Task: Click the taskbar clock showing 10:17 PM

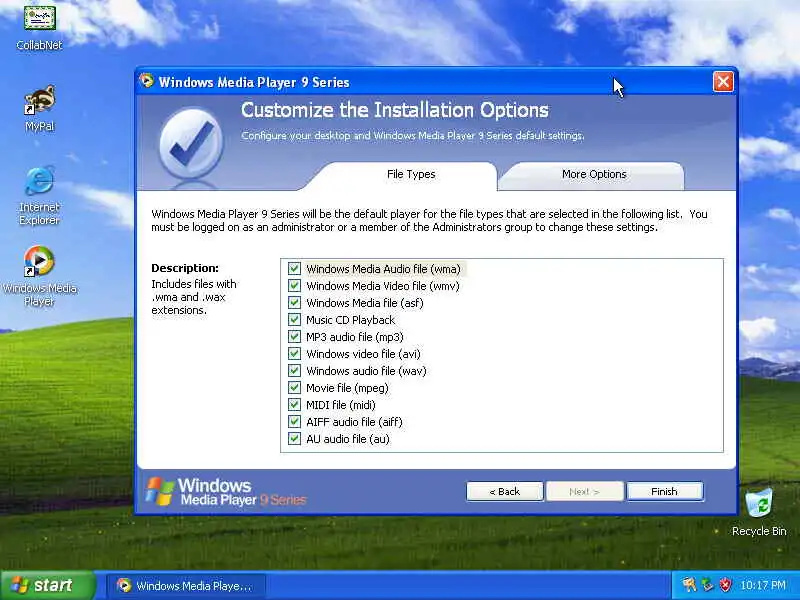Action: click(762, 585)
